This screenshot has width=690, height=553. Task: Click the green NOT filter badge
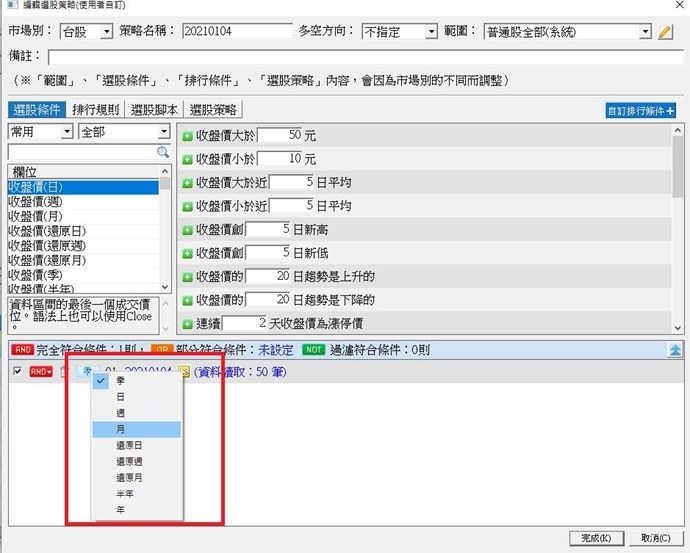pos(313,350)
